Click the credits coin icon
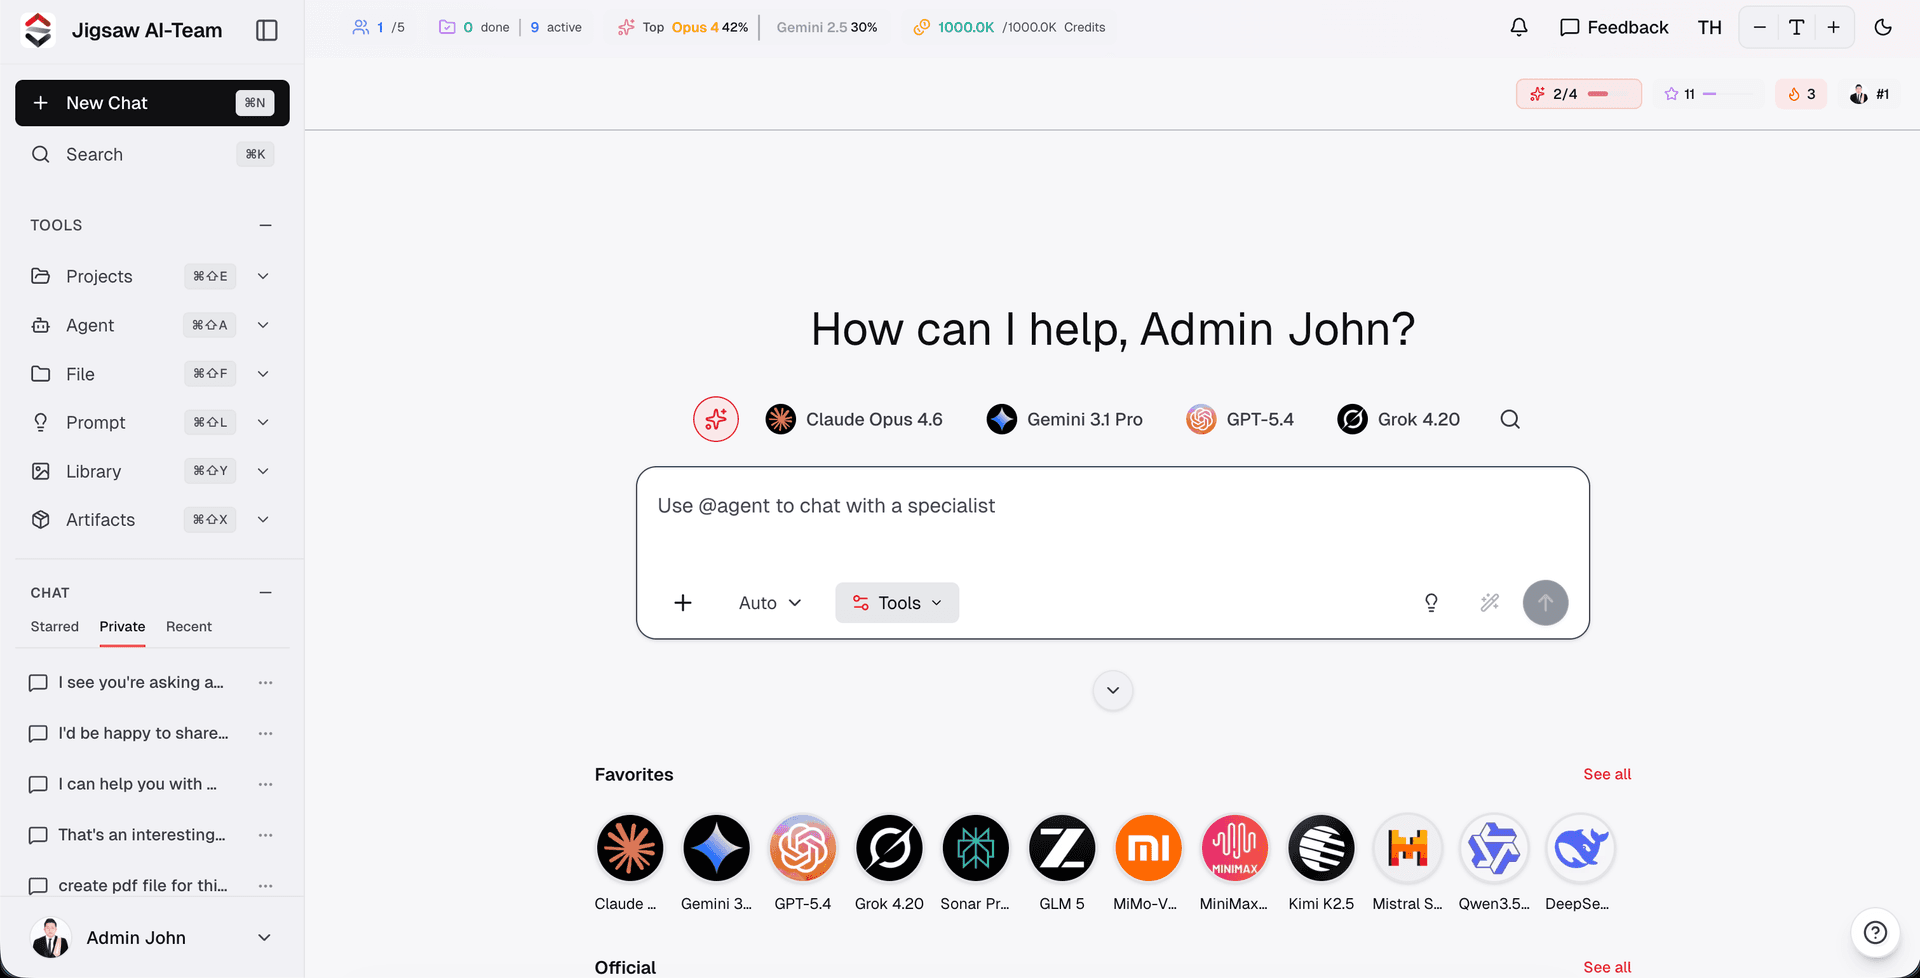The width and height of the screenshot is (1920, 978). click(x=922, y=27)
